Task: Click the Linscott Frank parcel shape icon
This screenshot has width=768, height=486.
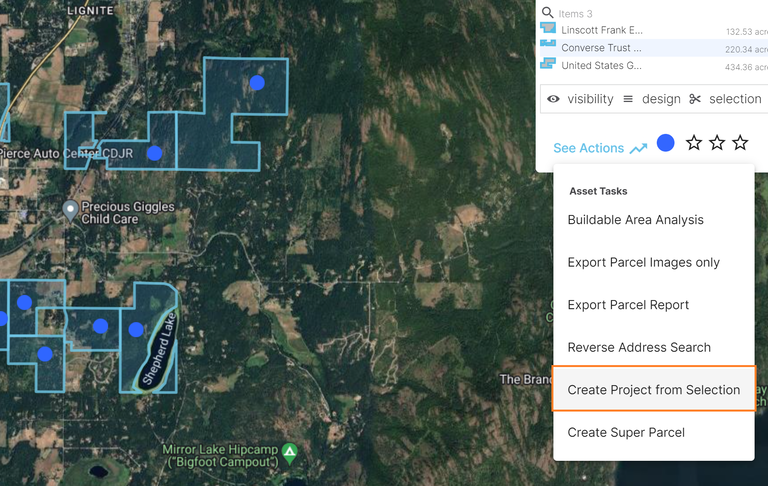Action: 547,30
